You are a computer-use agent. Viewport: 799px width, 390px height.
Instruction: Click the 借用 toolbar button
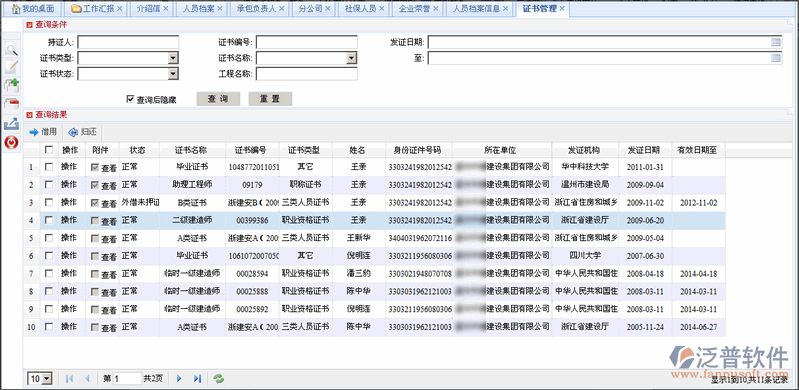(43, 132)
